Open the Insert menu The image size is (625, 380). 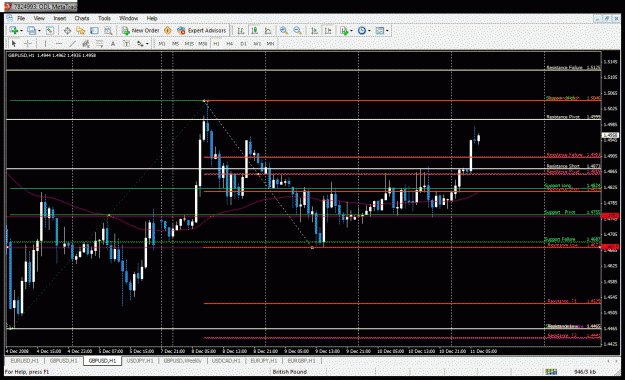point(60,18)
